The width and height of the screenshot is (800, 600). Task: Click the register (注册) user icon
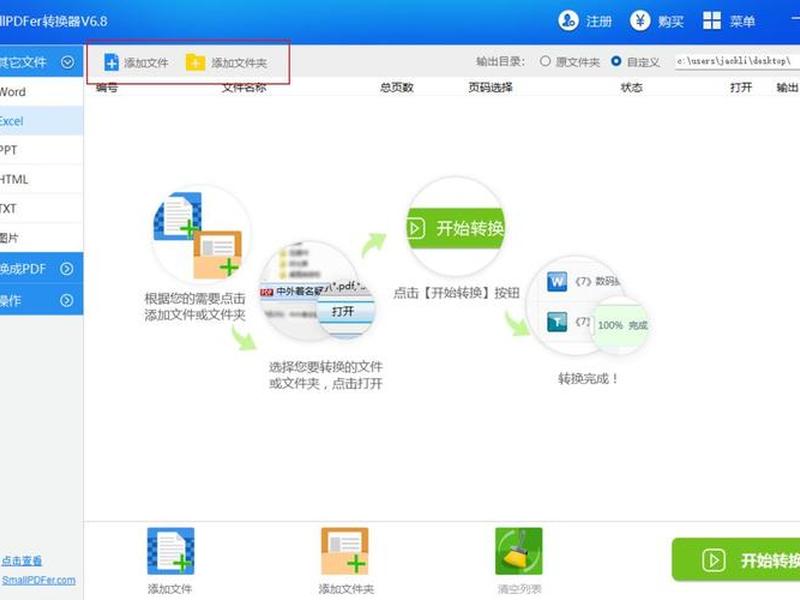(568, 21)
